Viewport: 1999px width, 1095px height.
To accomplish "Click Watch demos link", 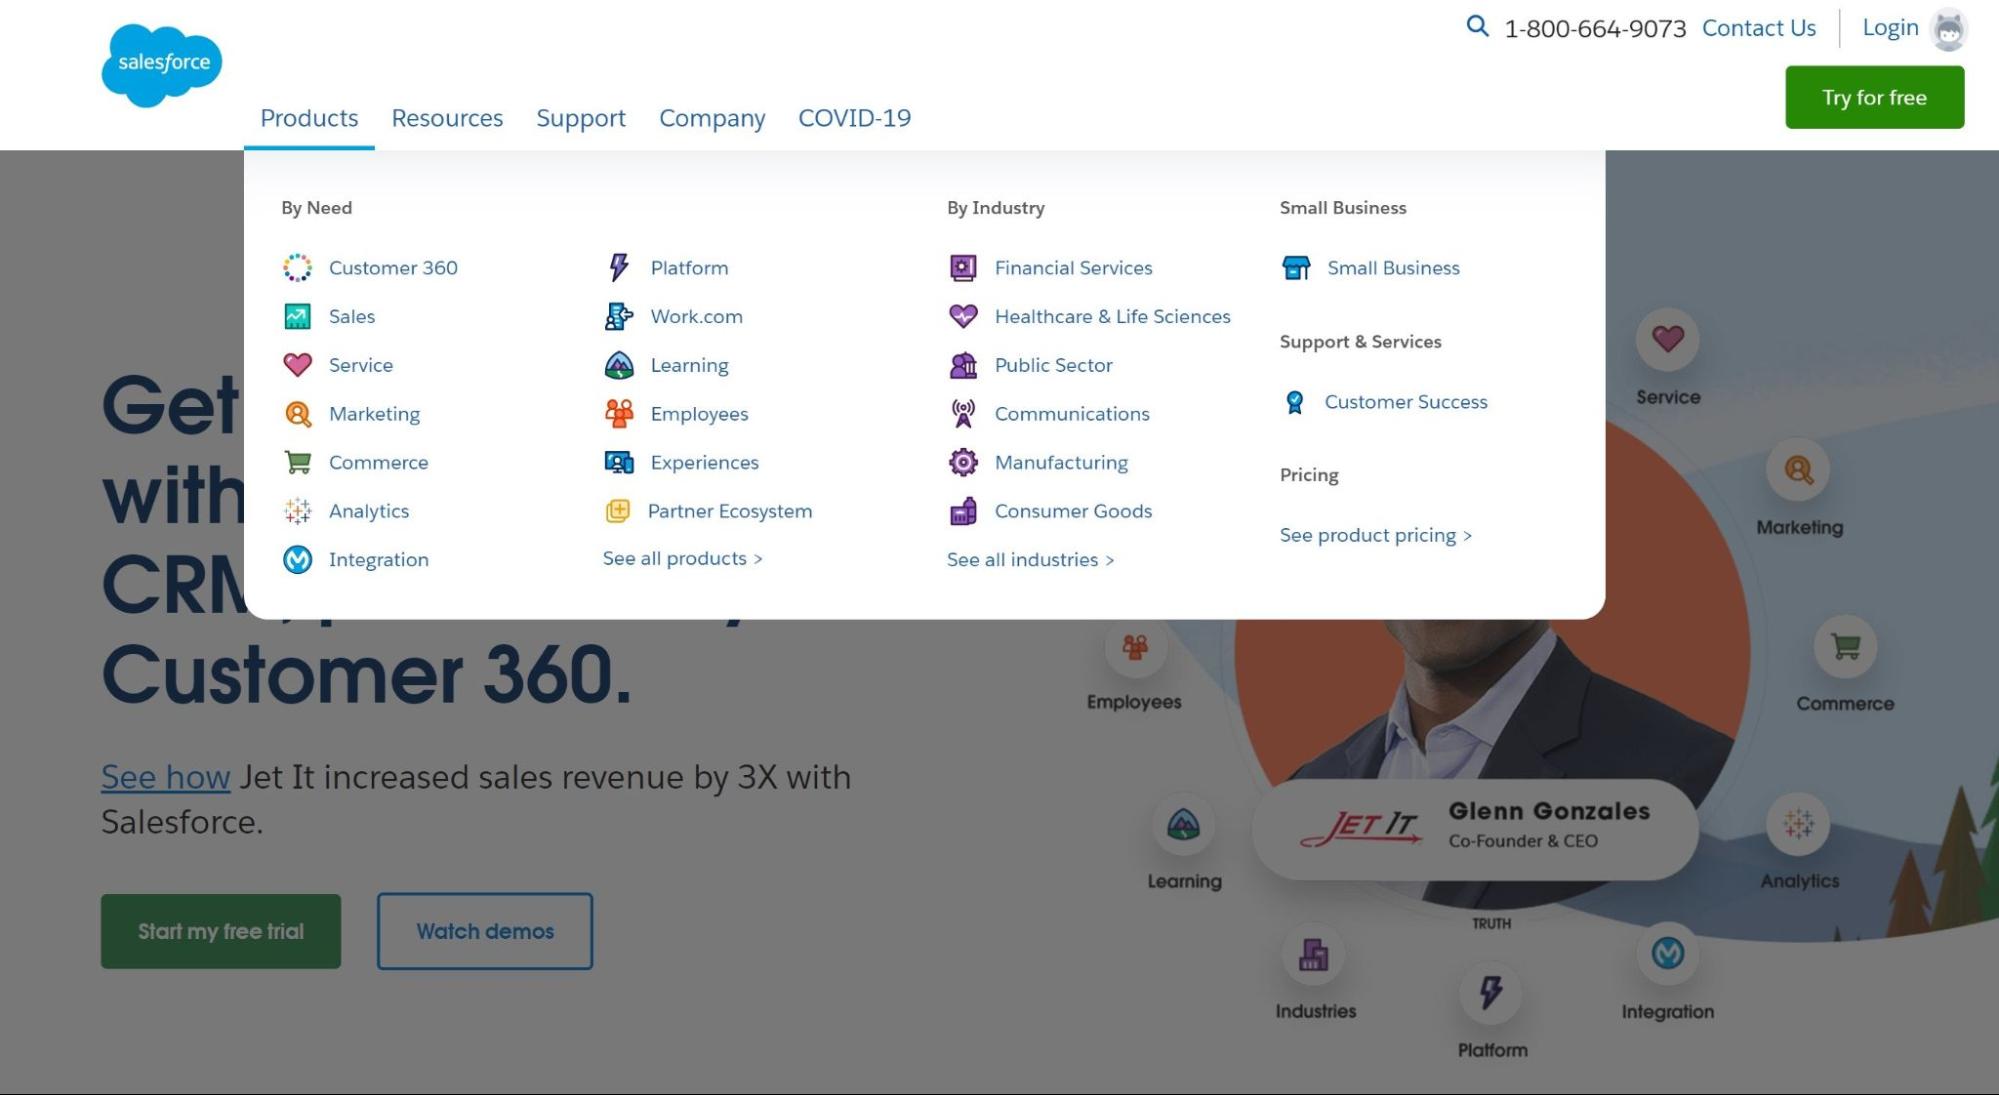I will coord(484,930).
